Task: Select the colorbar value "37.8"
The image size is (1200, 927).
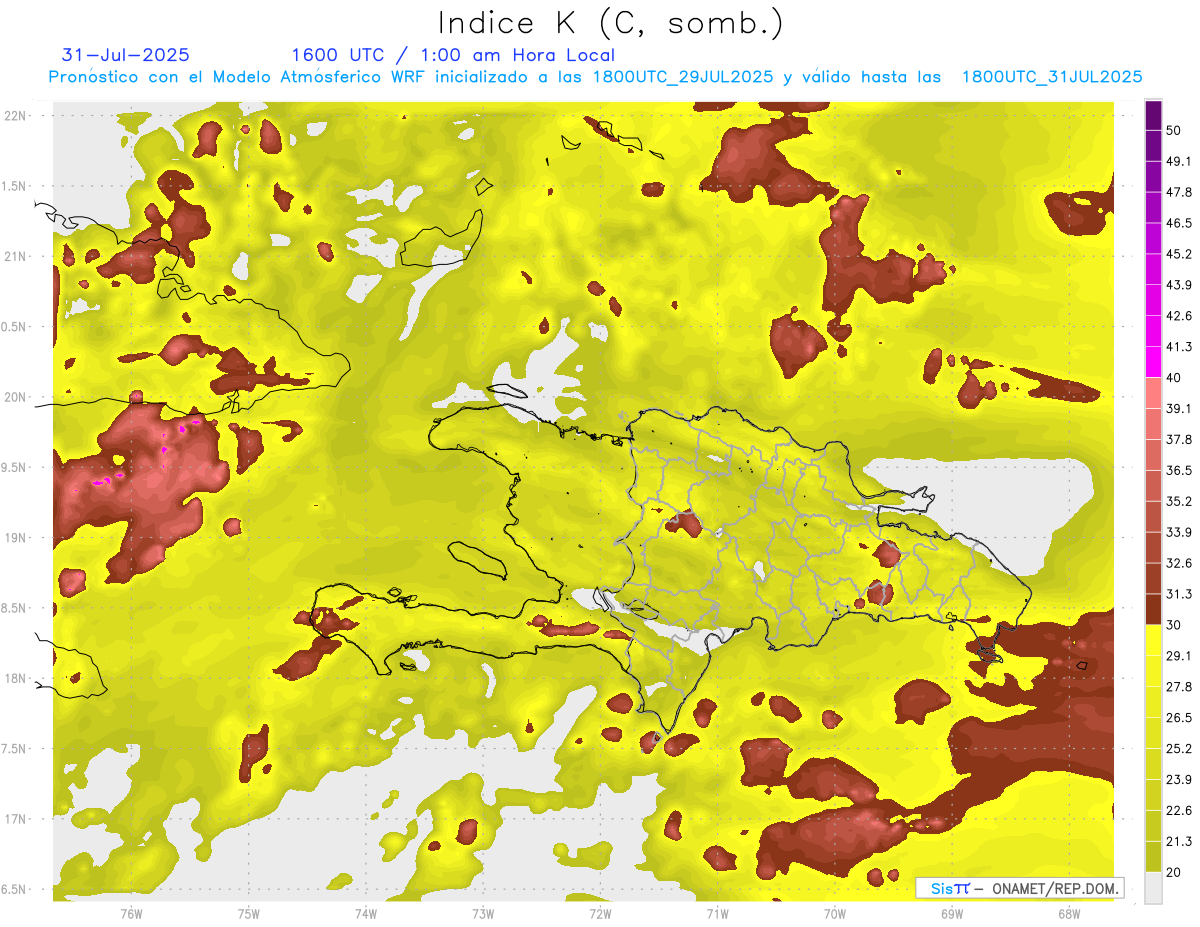Action: point(1178,440)
